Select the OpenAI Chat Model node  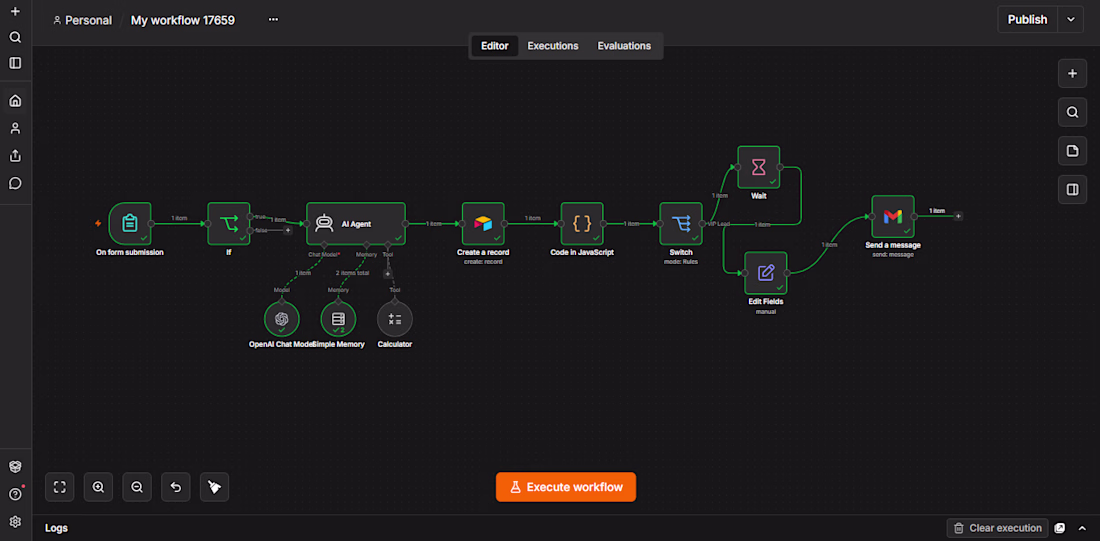282,319
